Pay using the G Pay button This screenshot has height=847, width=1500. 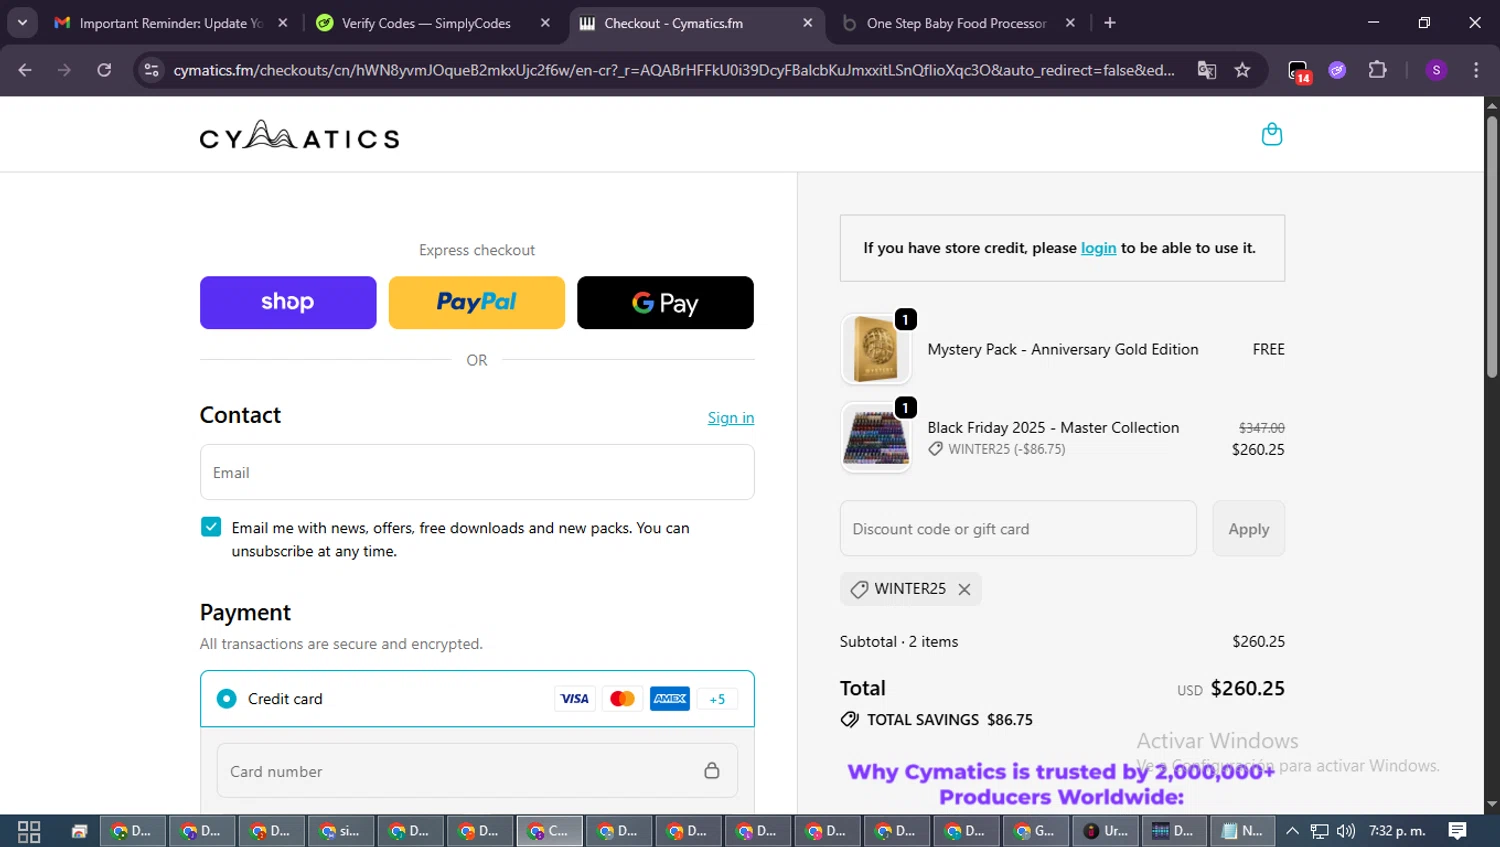pyautogui.click(x=665, y=302)
